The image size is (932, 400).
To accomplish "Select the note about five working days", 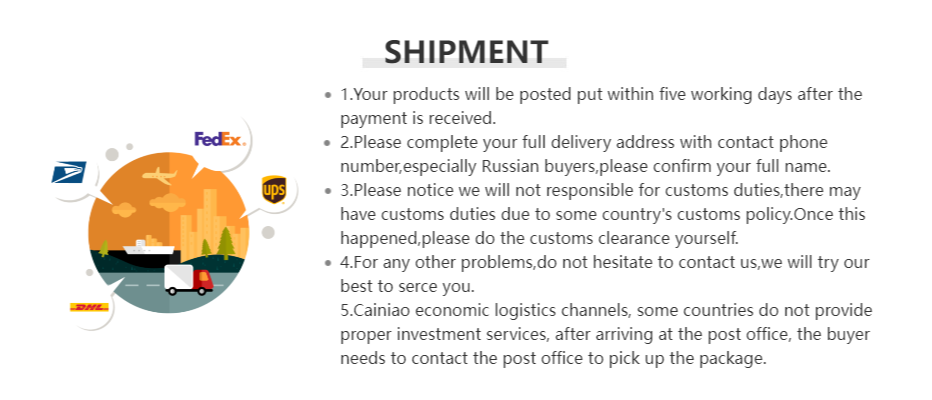I will point(600,95).
